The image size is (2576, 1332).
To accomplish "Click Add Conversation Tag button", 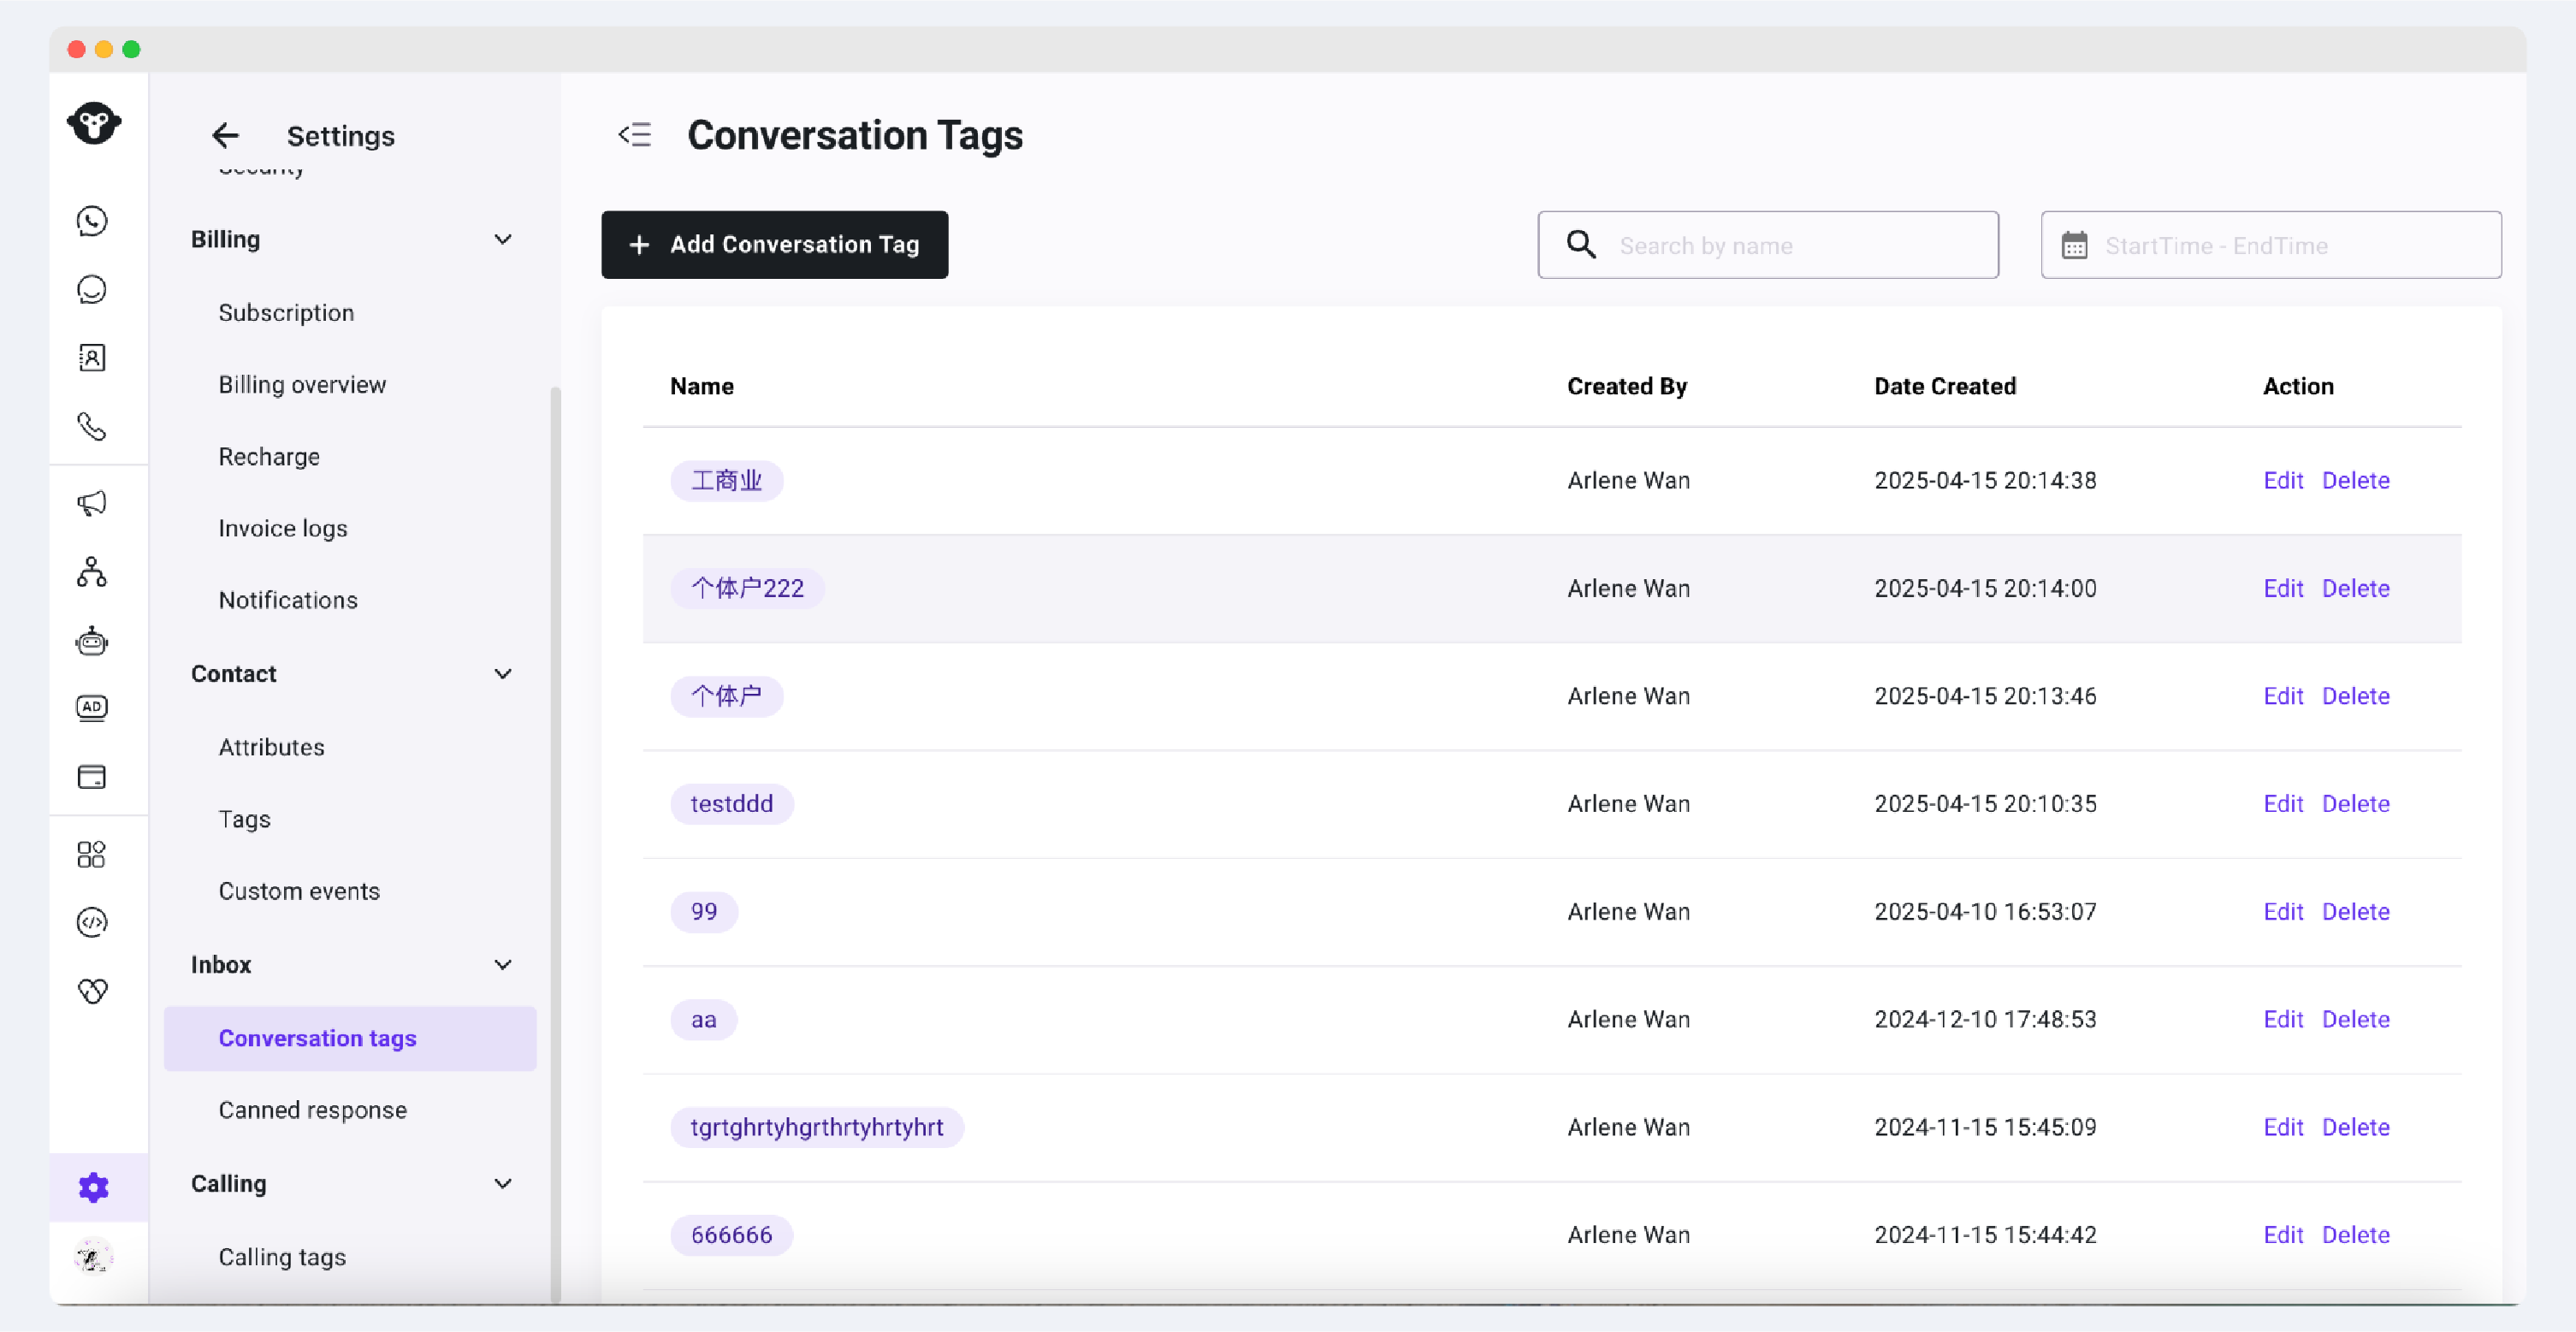I will click(775, 245).
